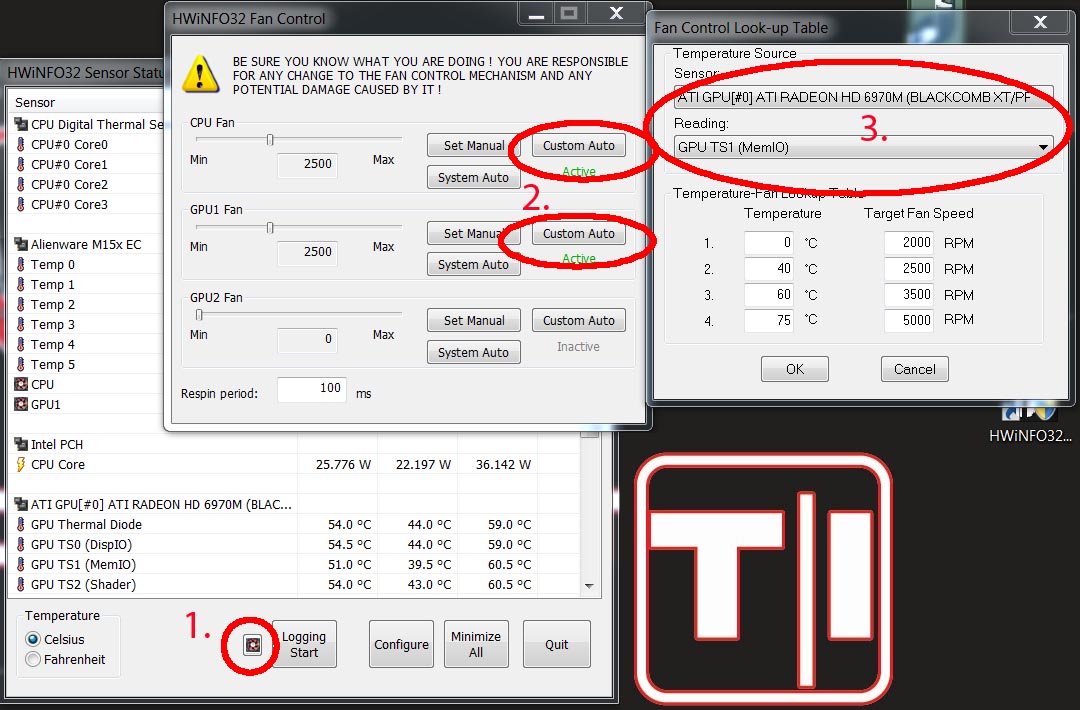Click Set Manual for the GPU2 Fan

(x=474, y=320)
